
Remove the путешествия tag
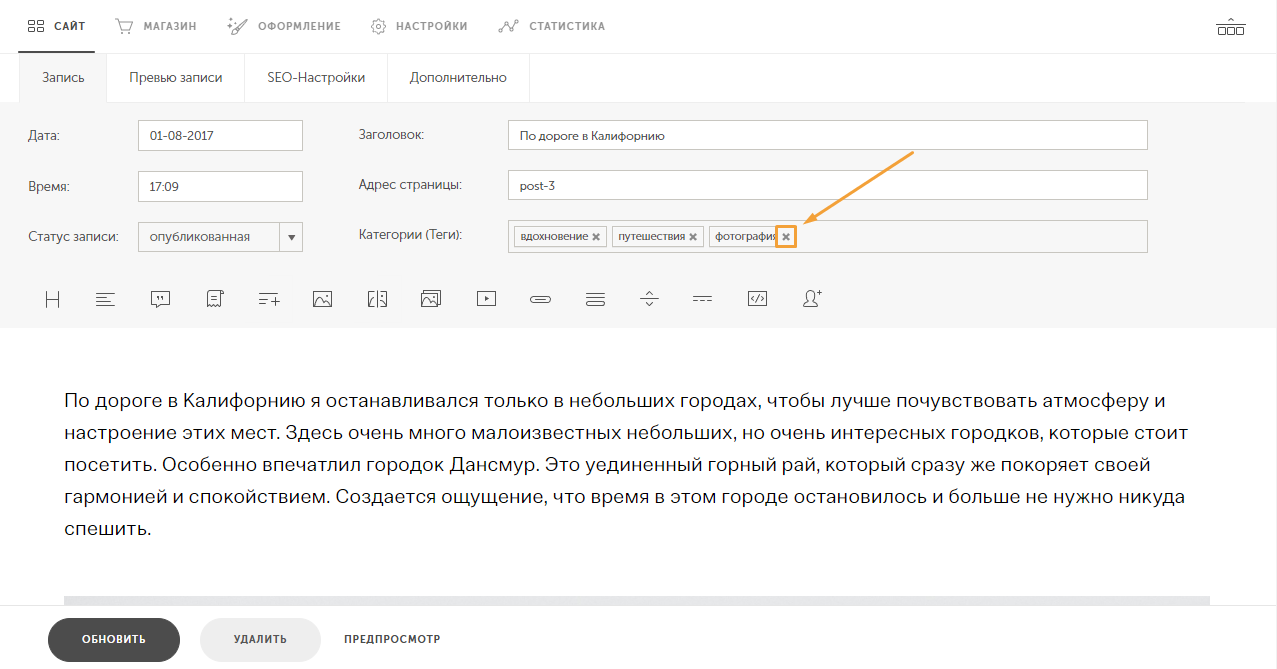coord(693,237)
